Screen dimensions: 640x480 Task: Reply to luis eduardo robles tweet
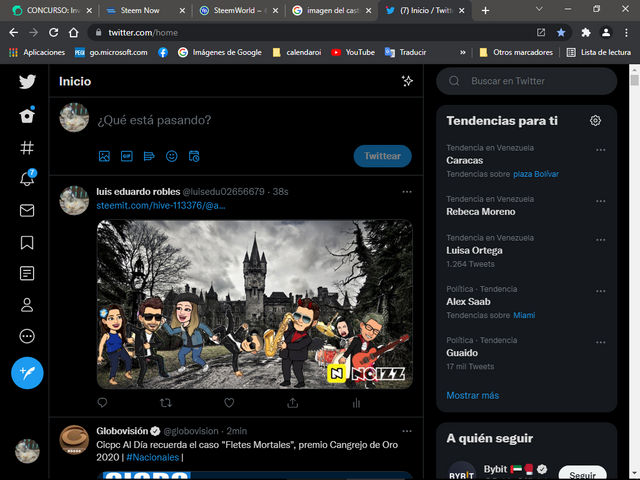pyautogui.click(x=102, y=403)
